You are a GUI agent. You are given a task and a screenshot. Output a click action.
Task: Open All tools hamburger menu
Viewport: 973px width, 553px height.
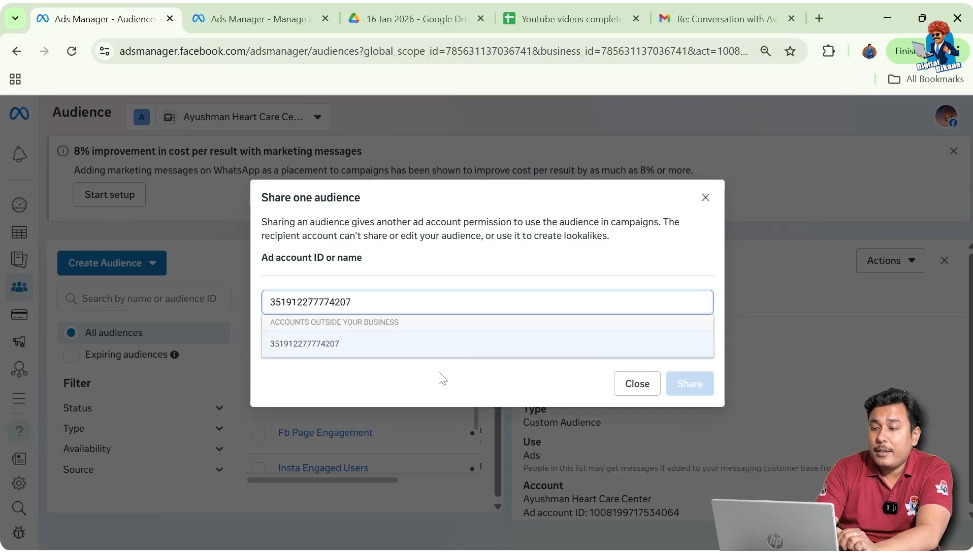[19, 398]
